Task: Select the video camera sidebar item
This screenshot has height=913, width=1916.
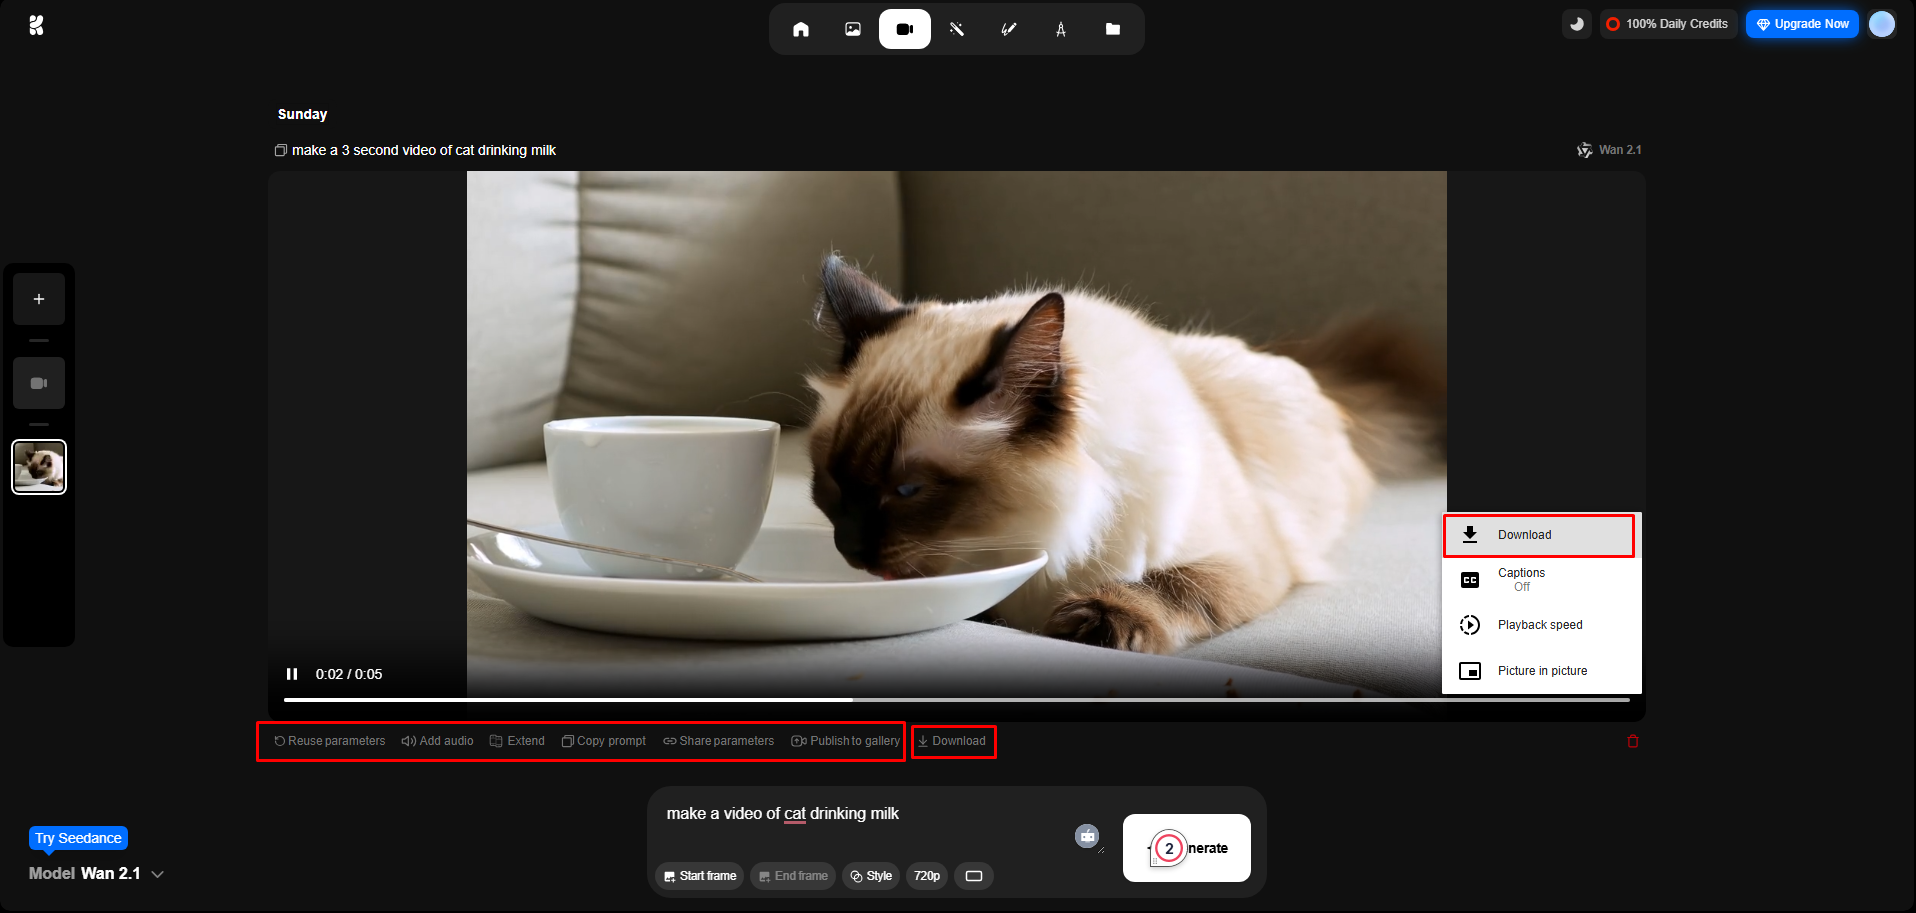Action: click(39, 383)
